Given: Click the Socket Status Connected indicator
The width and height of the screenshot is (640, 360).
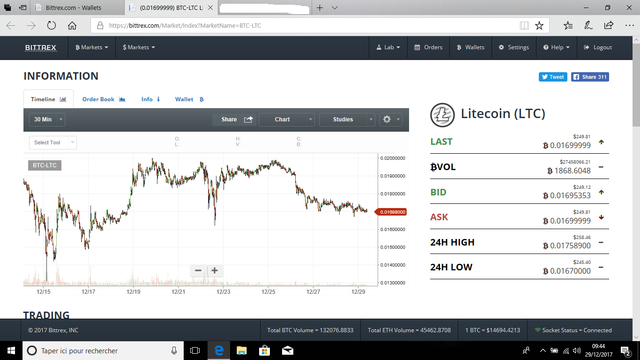Looking at the screenshot, I should (573, 330).
